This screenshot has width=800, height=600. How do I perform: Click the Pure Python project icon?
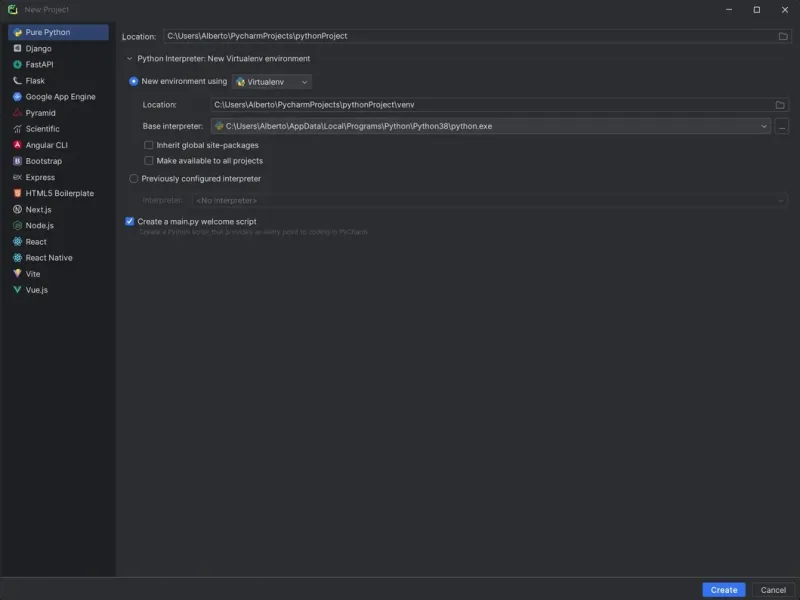point(17,32)
